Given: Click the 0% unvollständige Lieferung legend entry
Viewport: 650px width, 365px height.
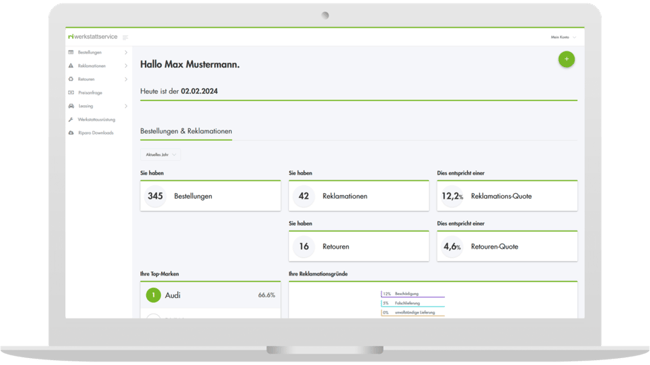Looking at the screenshot, I should pyautogui.click(x=413, y=312).
